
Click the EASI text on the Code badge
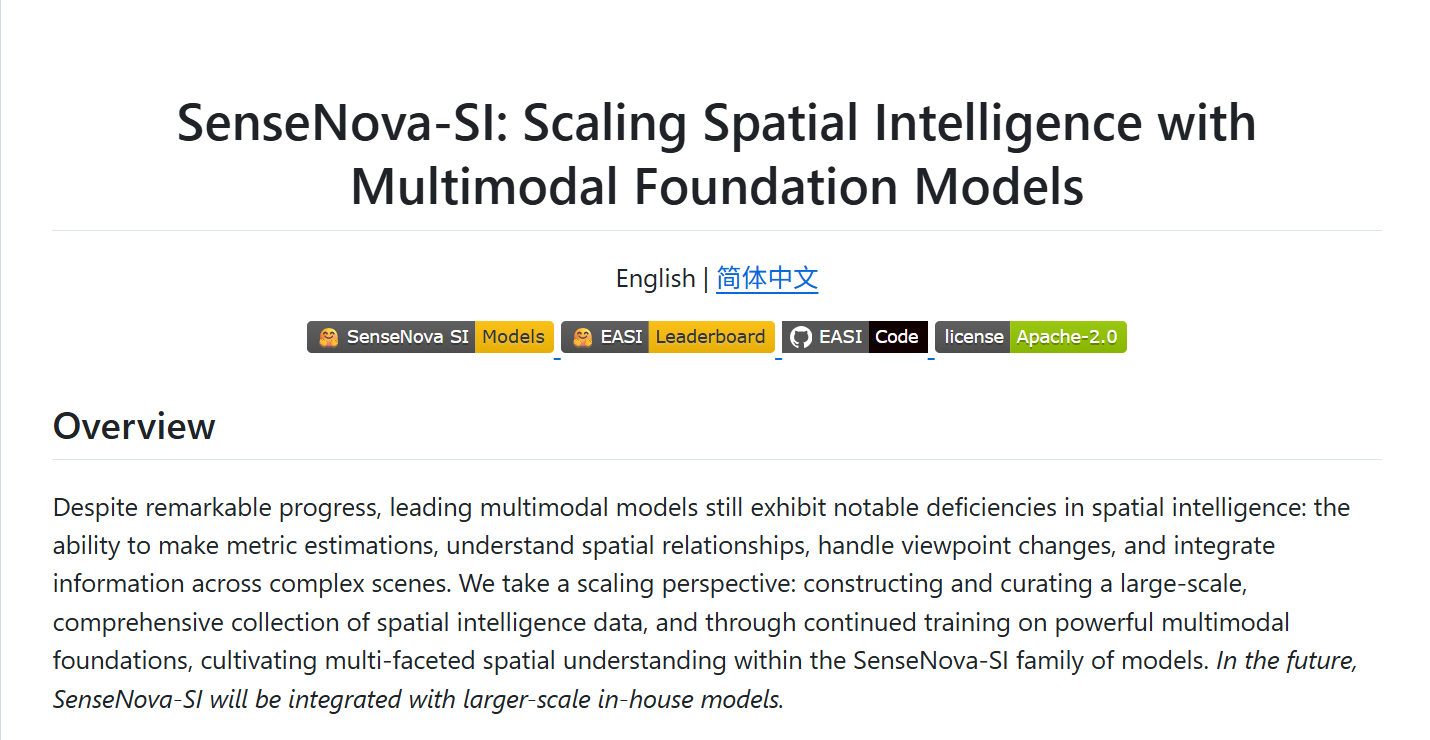[x=840, y=337]
